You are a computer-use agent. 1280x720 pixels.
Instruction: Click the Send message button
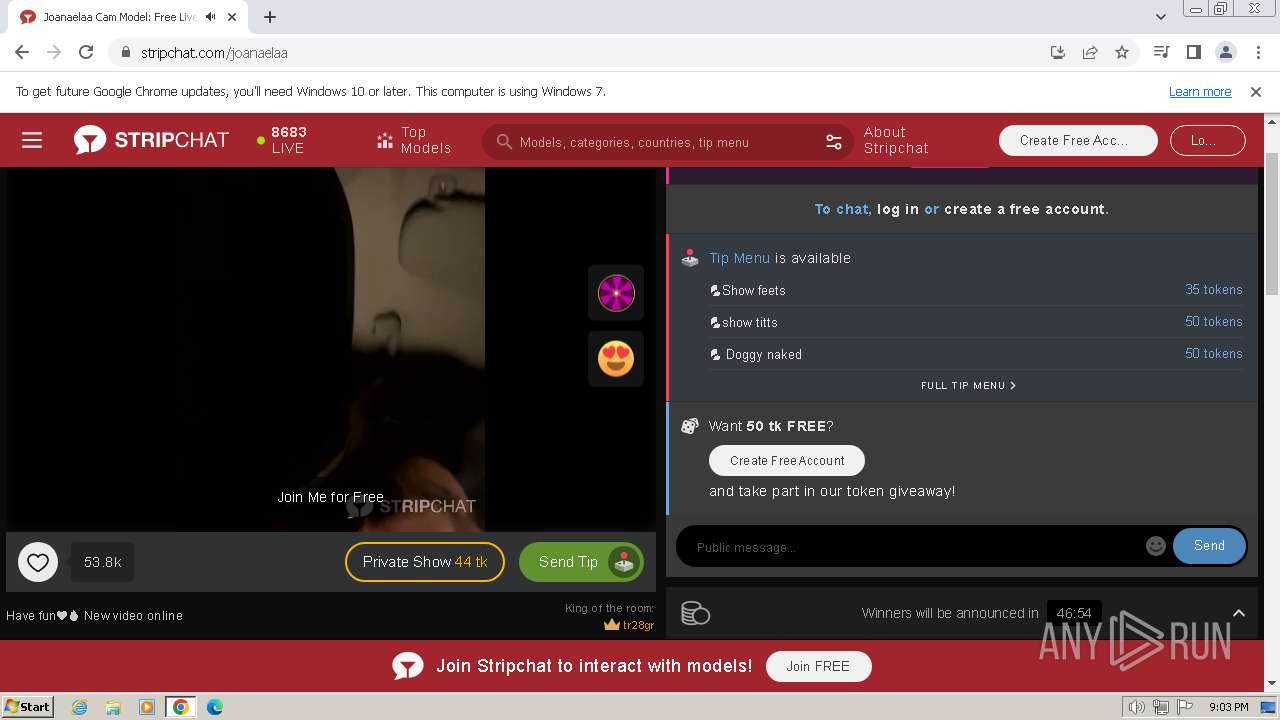pos(1209,546)
